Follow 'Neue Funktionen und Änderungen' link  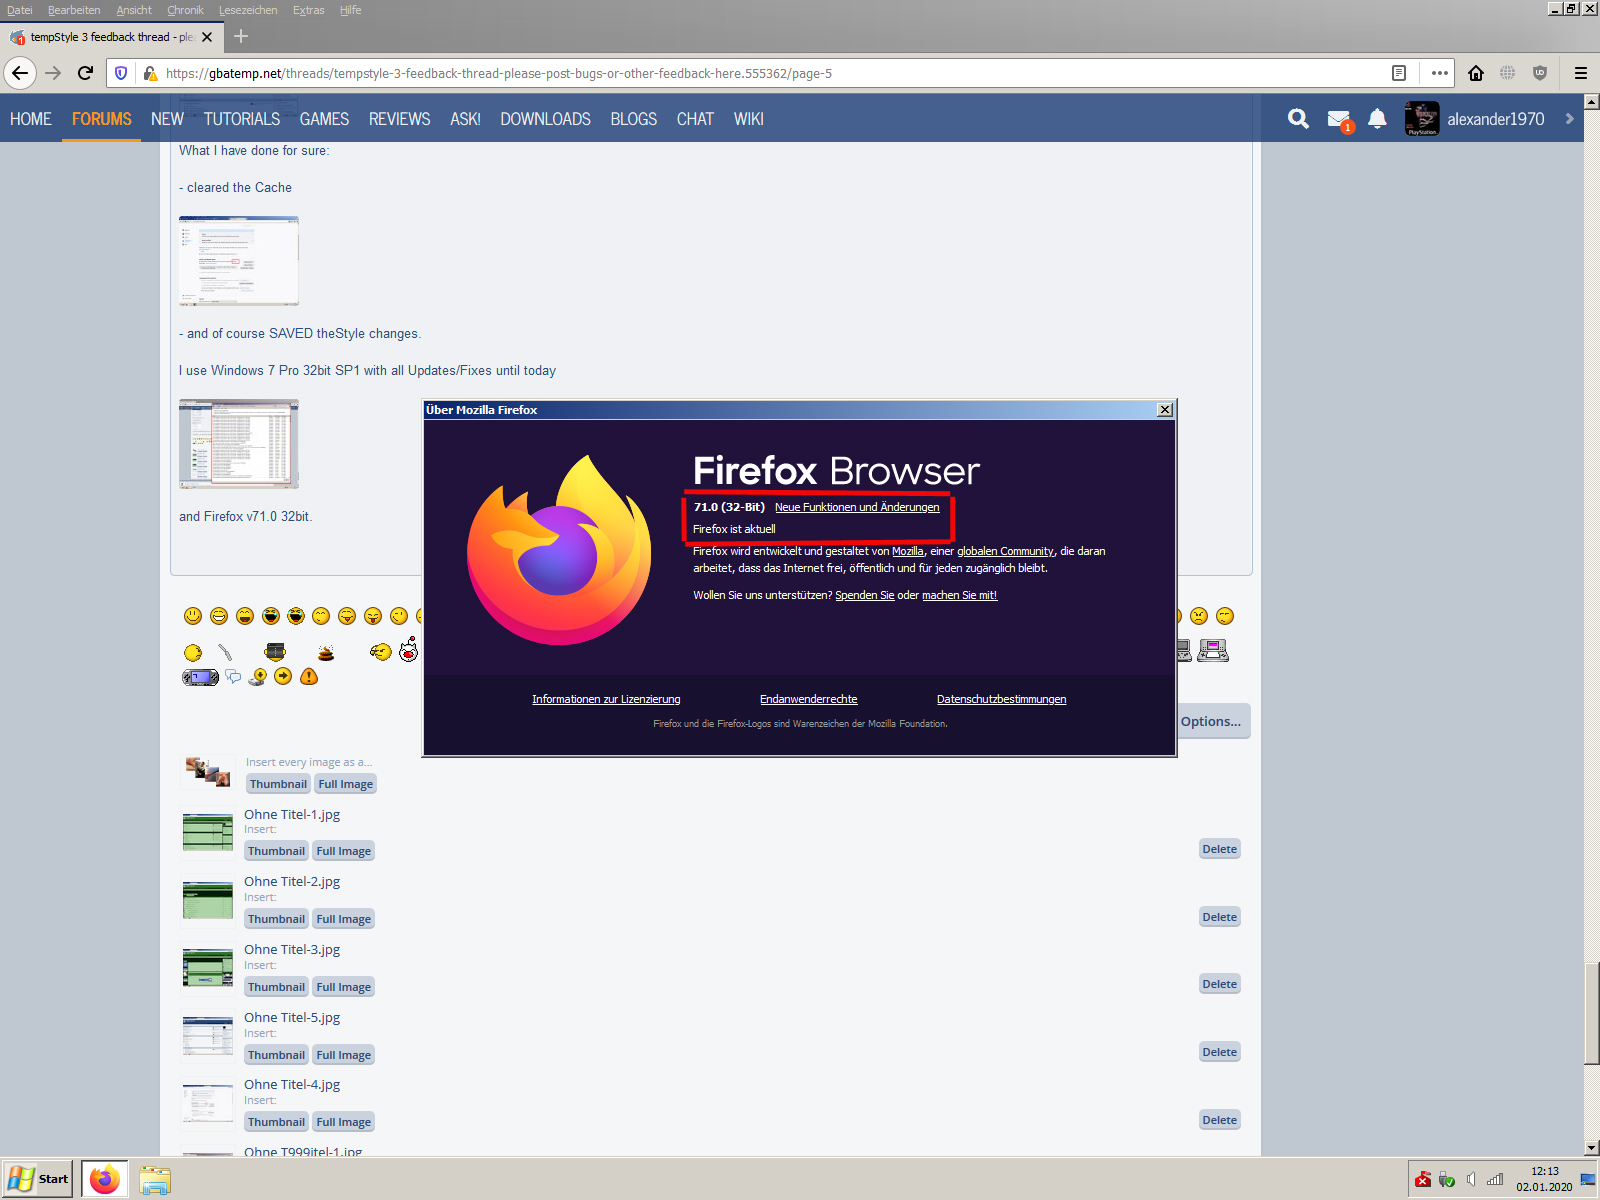[x=857, y=507]
